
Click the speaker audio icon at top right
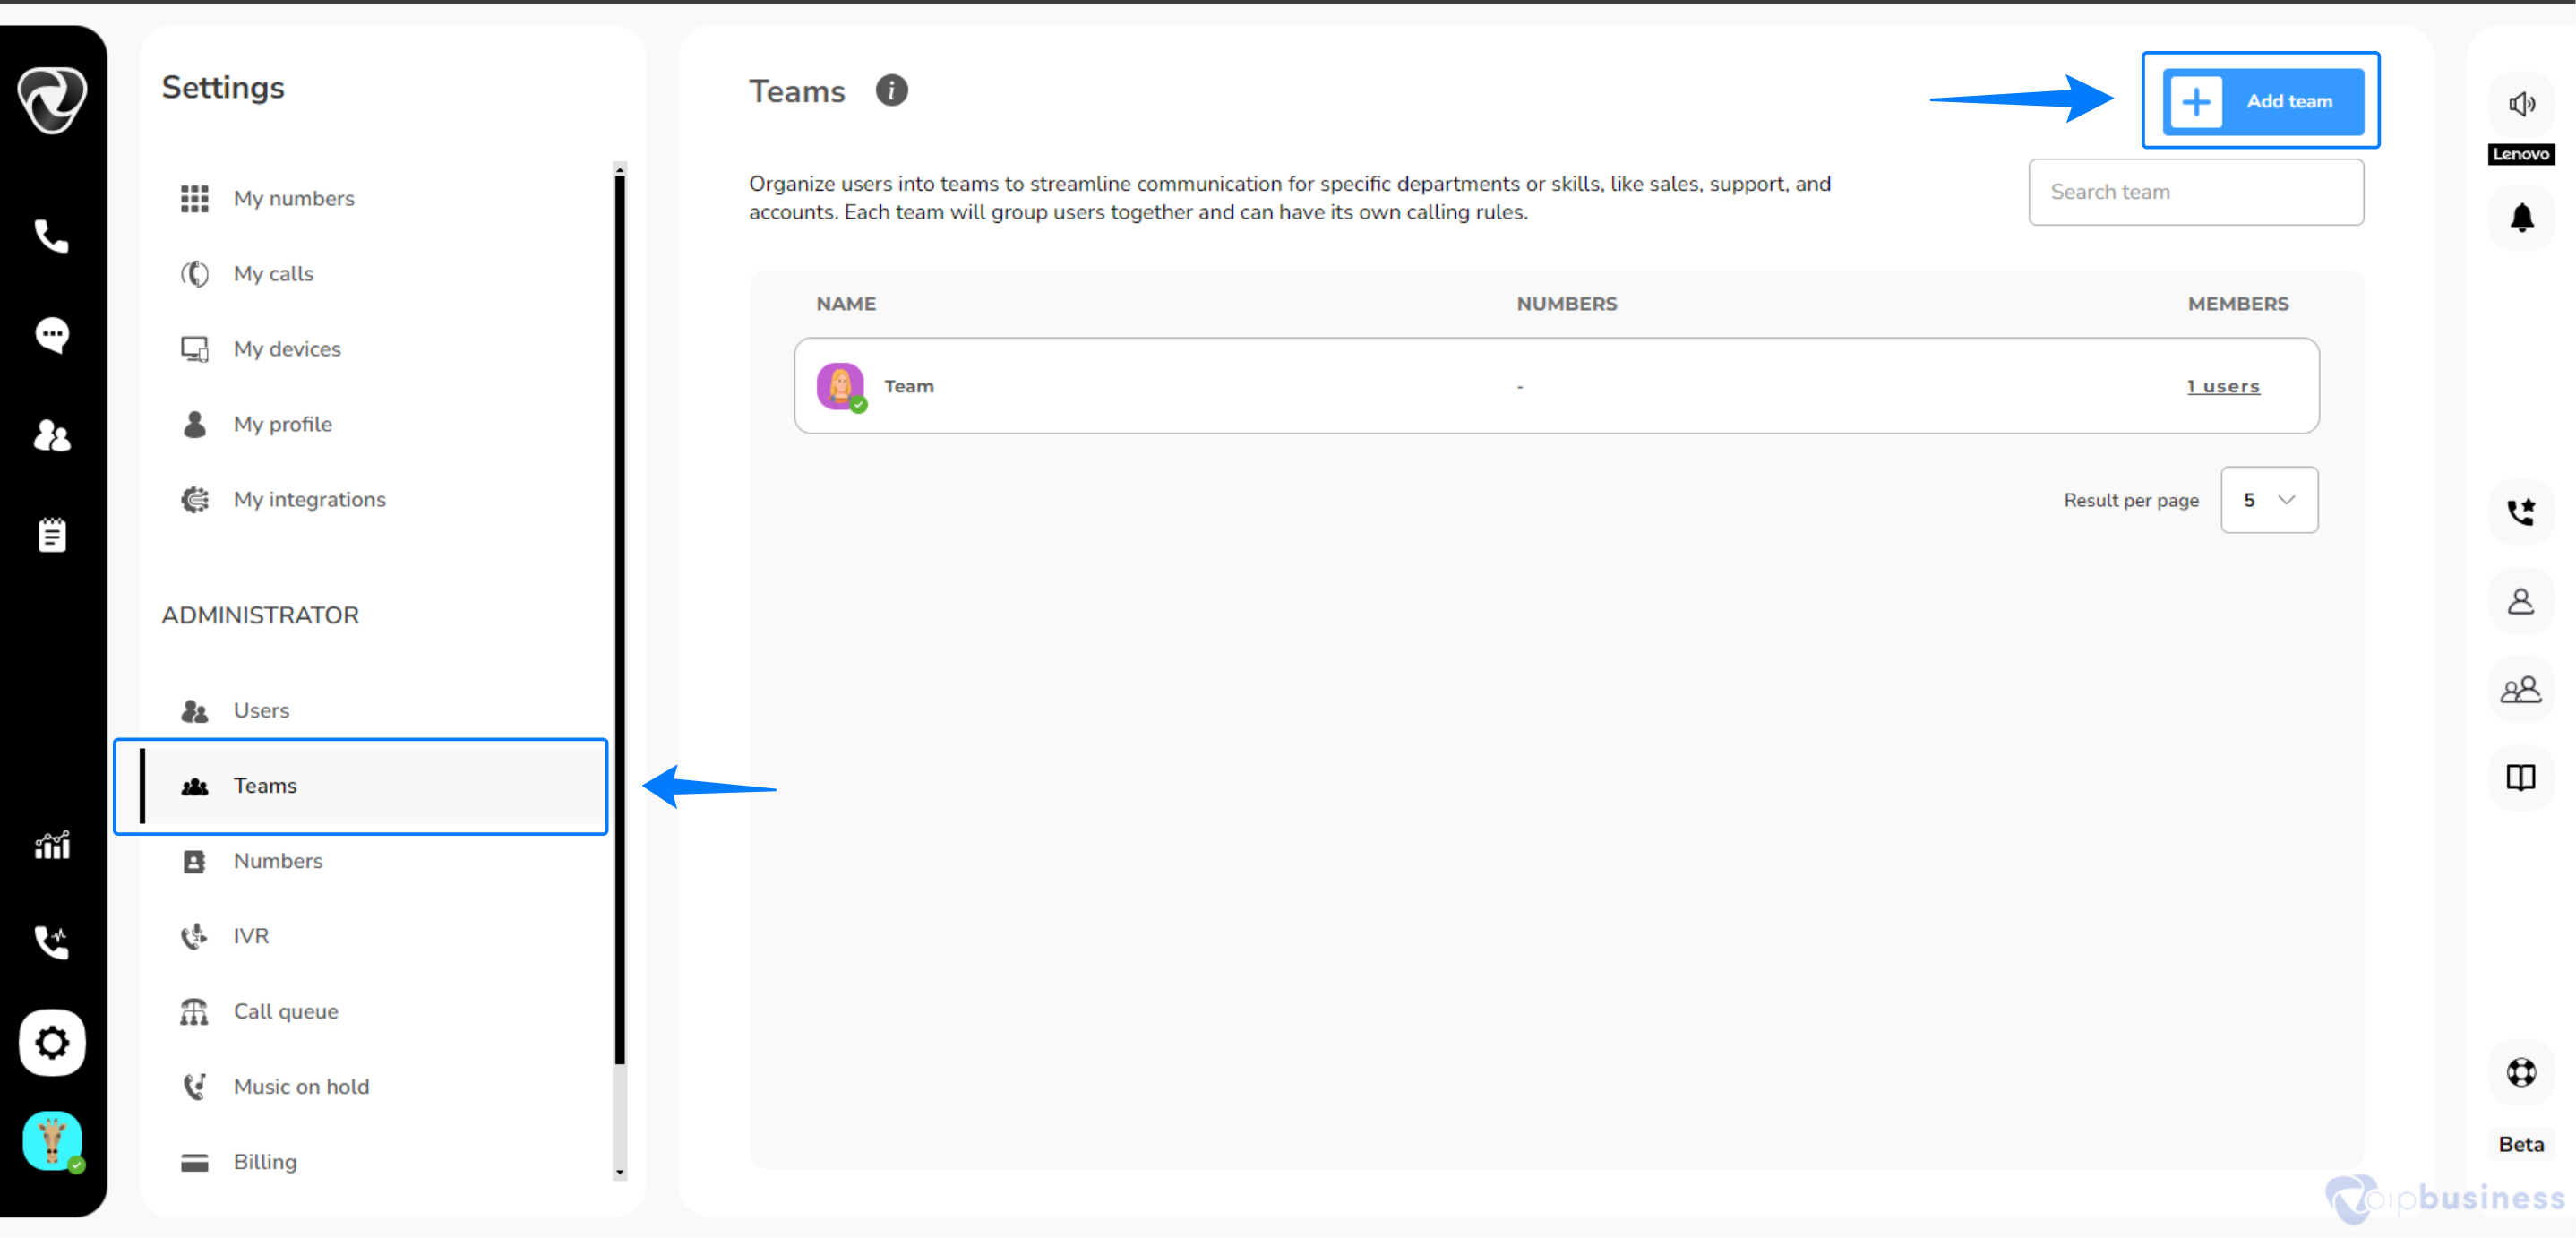point(2521,104)
